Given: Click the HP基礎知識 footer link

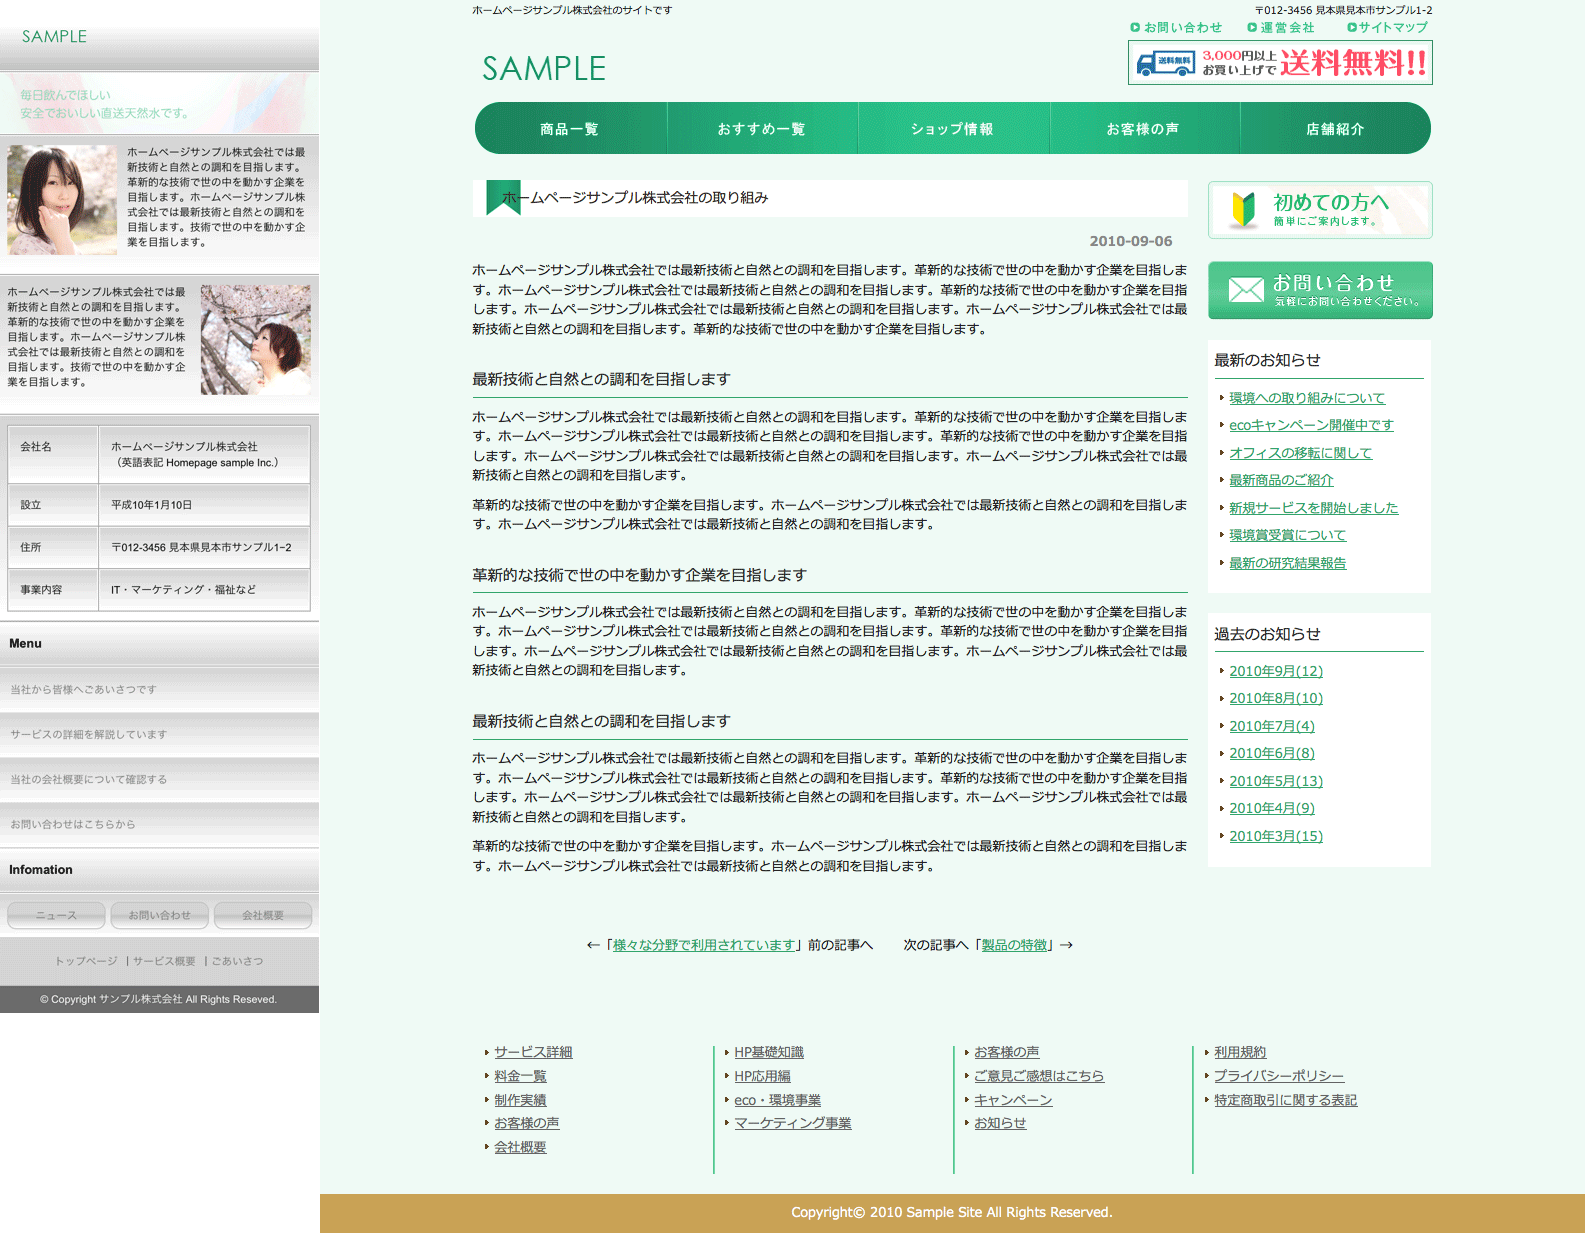Looking at the screenshot, I should [769, 1052].
